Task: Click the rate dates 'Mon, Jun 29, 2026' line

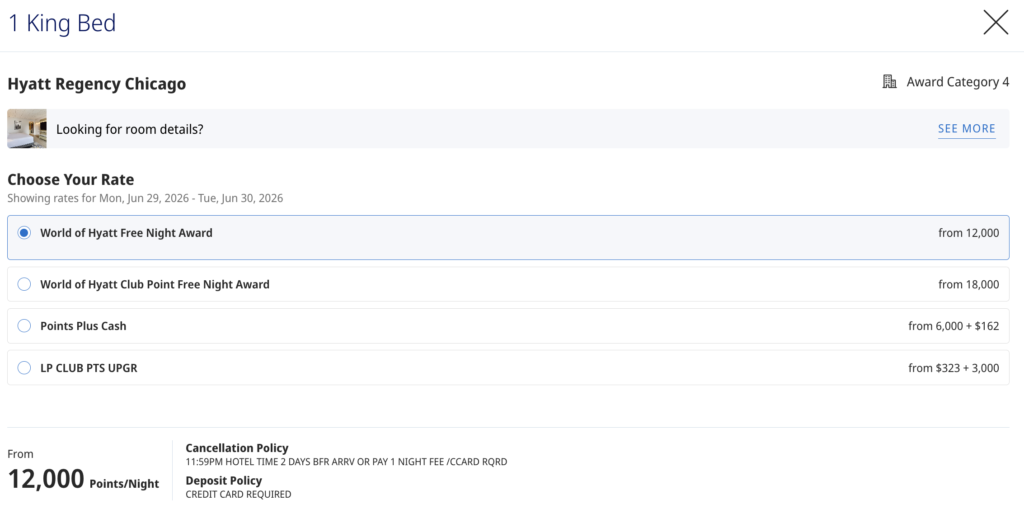Action: click(145, 198)
